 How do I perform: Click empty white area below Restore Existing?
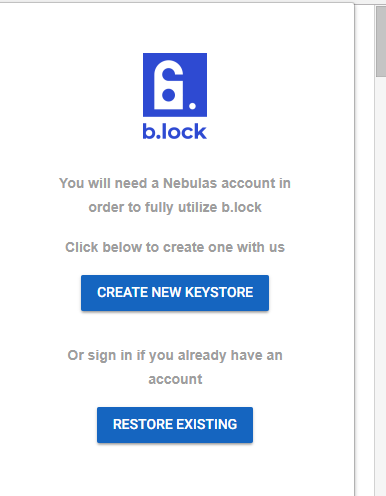(x=175, y=472)
